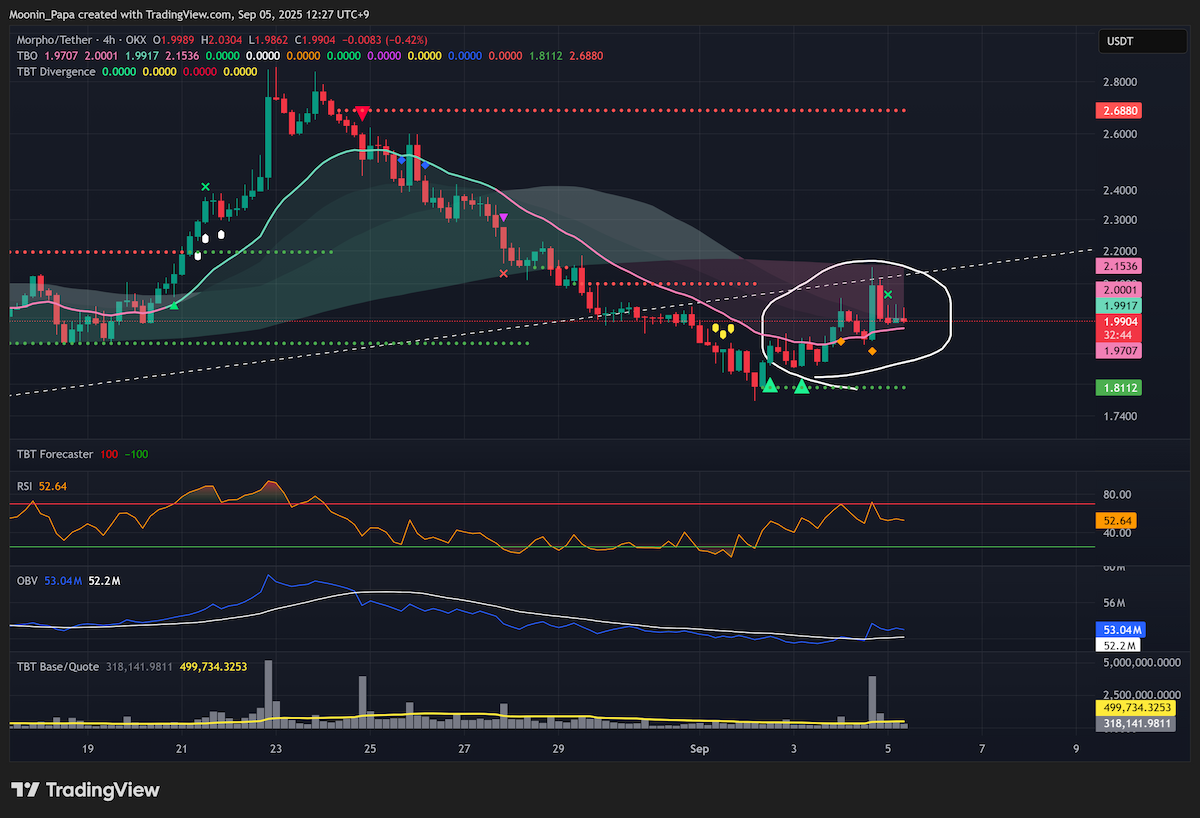Click the green X marker inside the white circle
This screenshot has width=1200, height=818.
pos(888,295)
